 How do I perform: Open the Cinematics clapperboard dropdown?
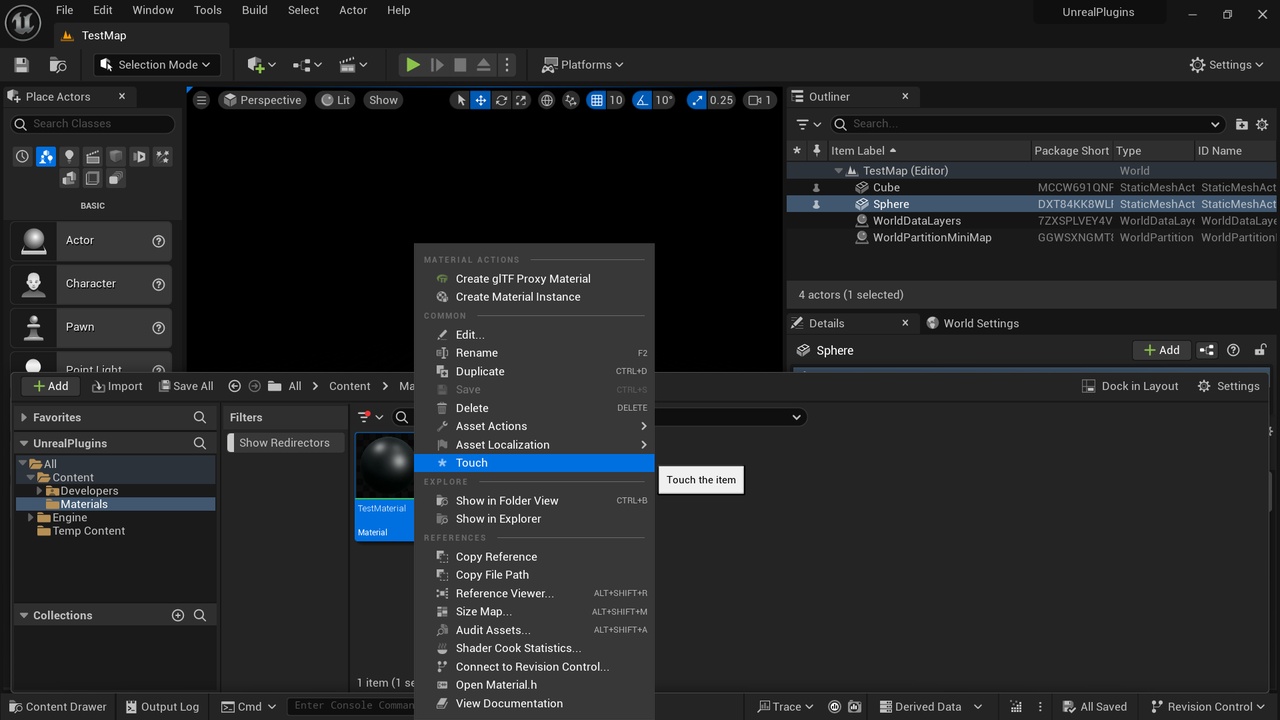[353, 65]
